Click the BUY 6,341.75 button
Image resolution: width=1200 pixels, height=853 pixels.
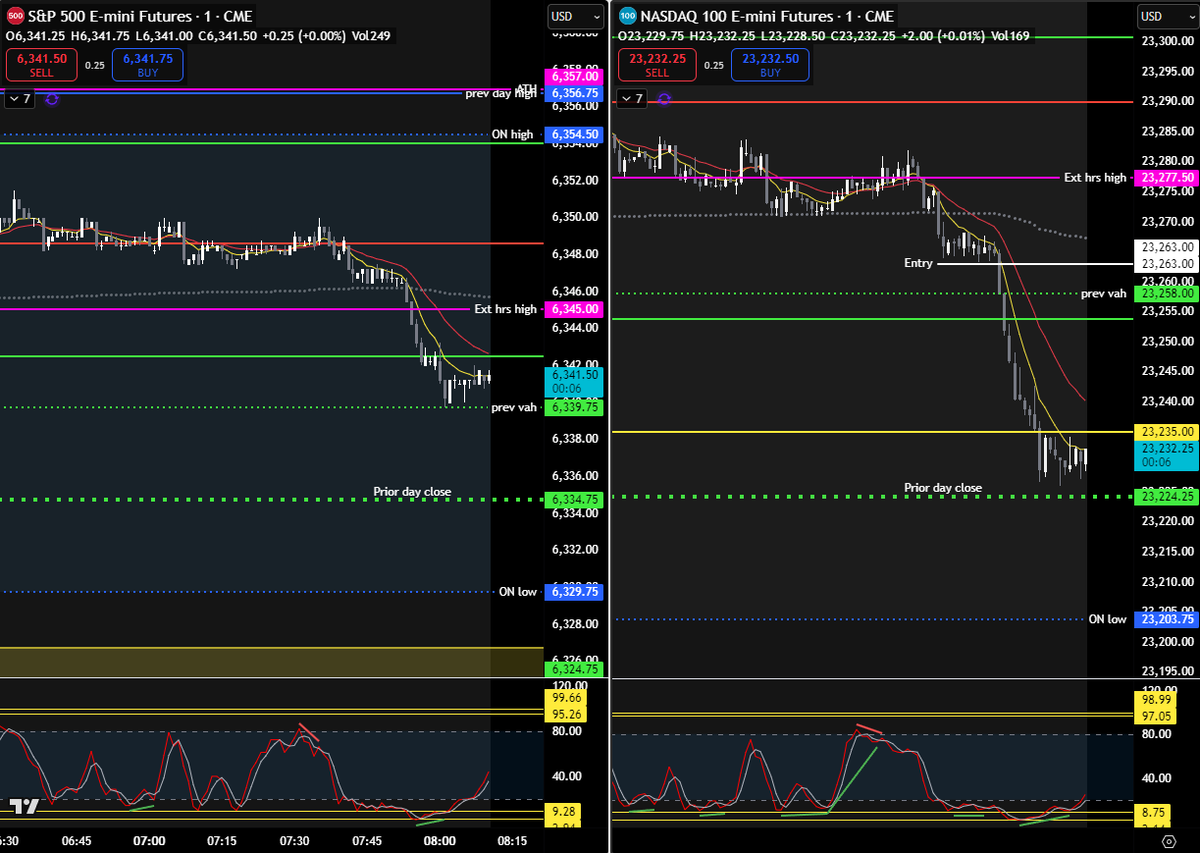(148, 65)
